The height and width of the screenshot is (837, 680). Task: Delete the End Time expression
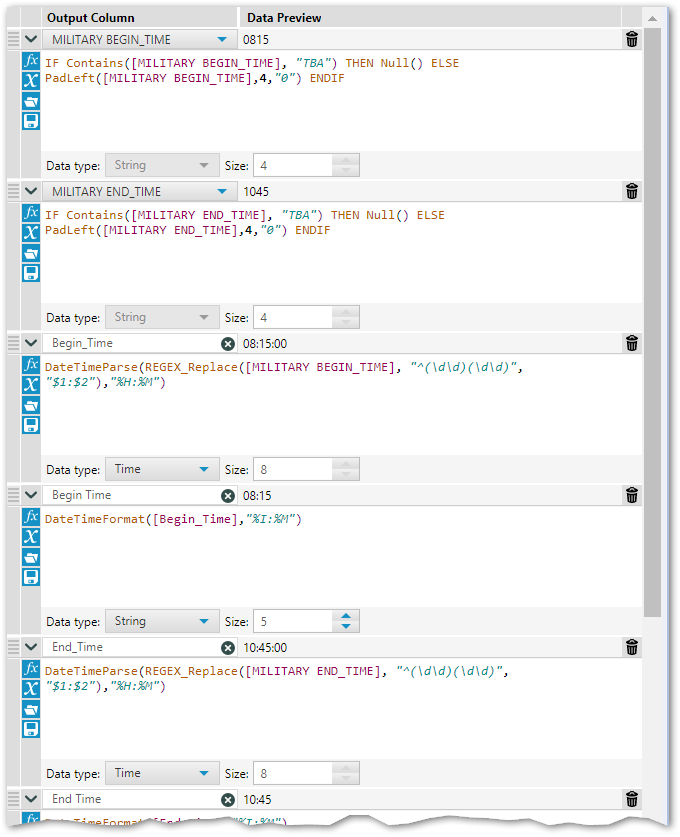631,799
